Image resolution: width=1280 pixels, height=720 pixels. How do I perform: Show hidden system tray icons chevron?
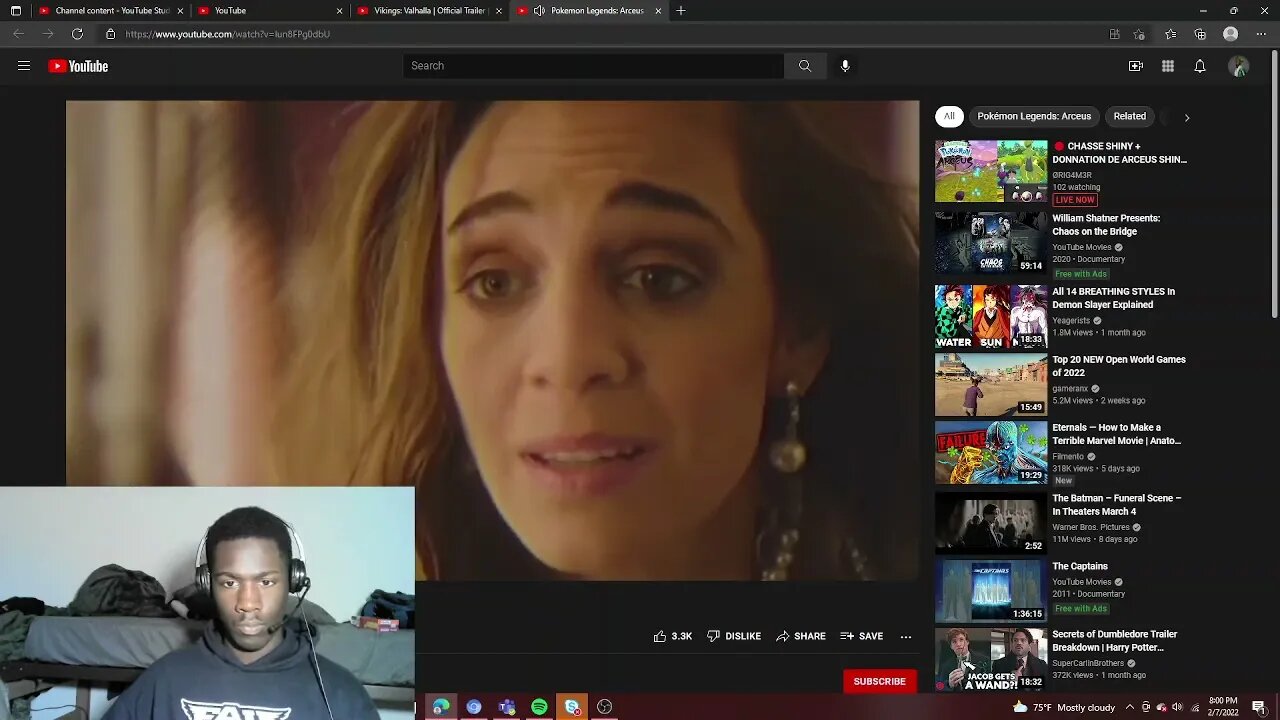coord(1128,707)
